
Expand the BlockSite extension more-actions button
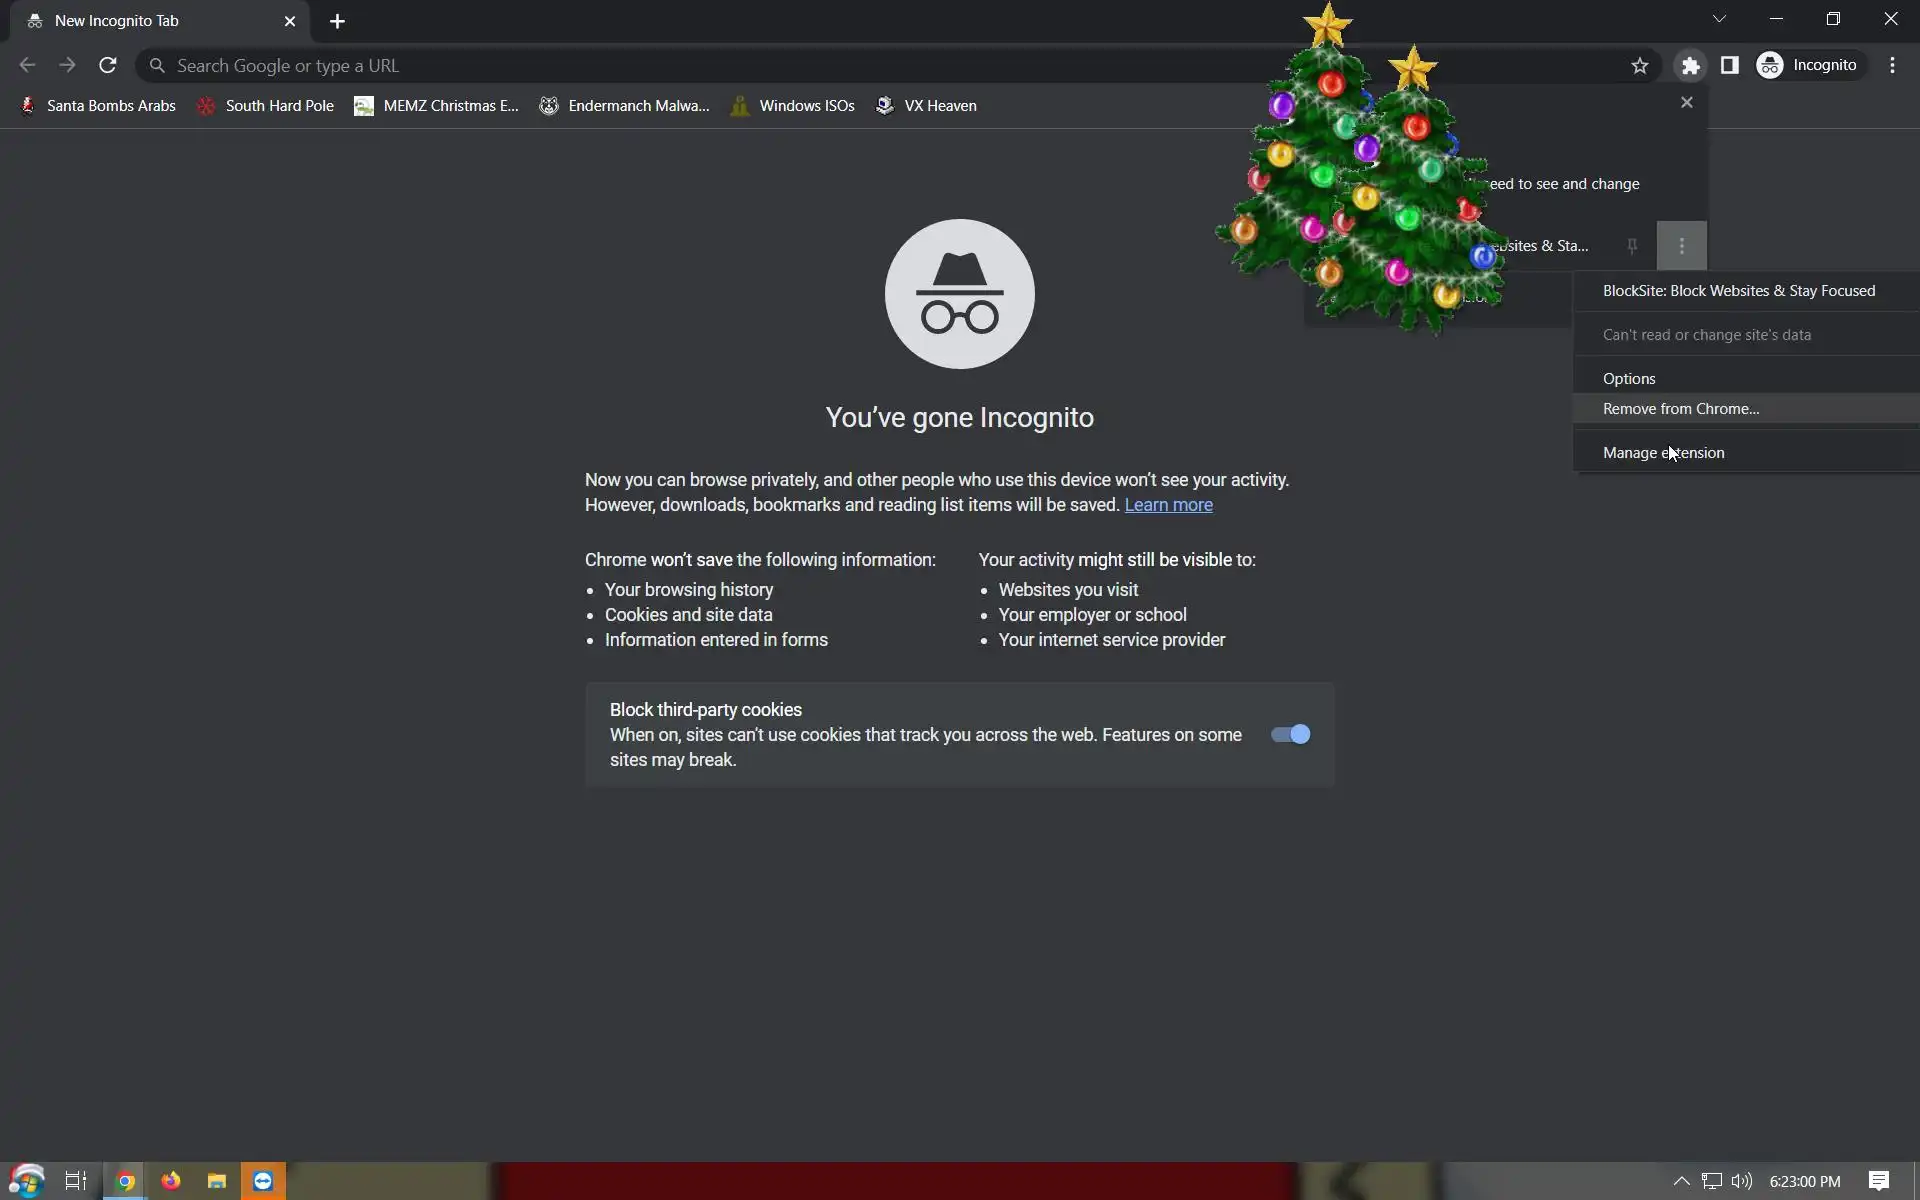1681,246
